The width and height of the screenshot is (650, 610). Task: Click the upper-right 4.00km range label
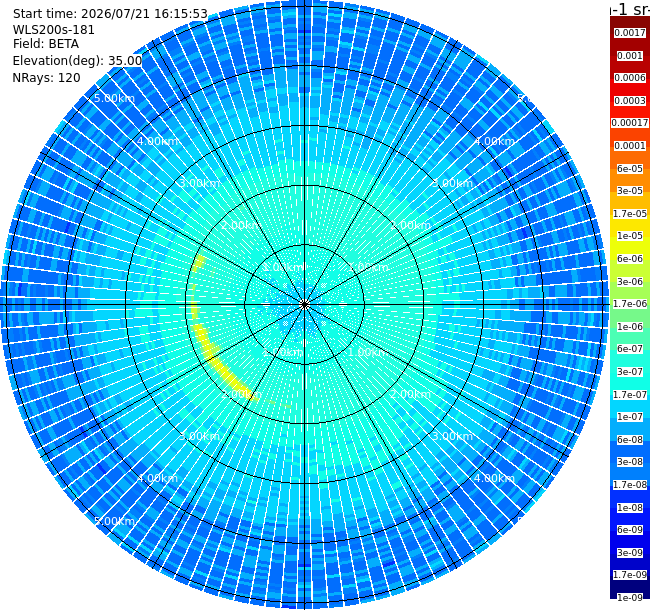pyautogui.click(x=495, y=141)
